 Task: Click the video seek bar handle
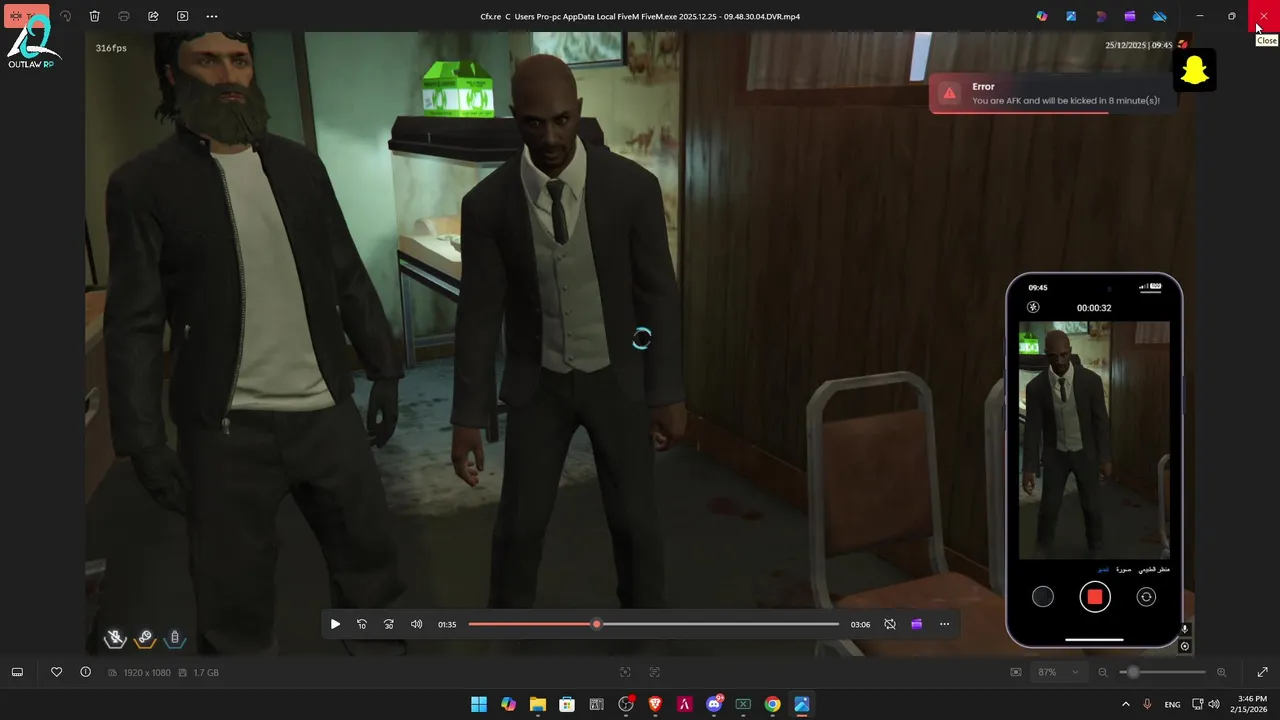tap(596, 624)
